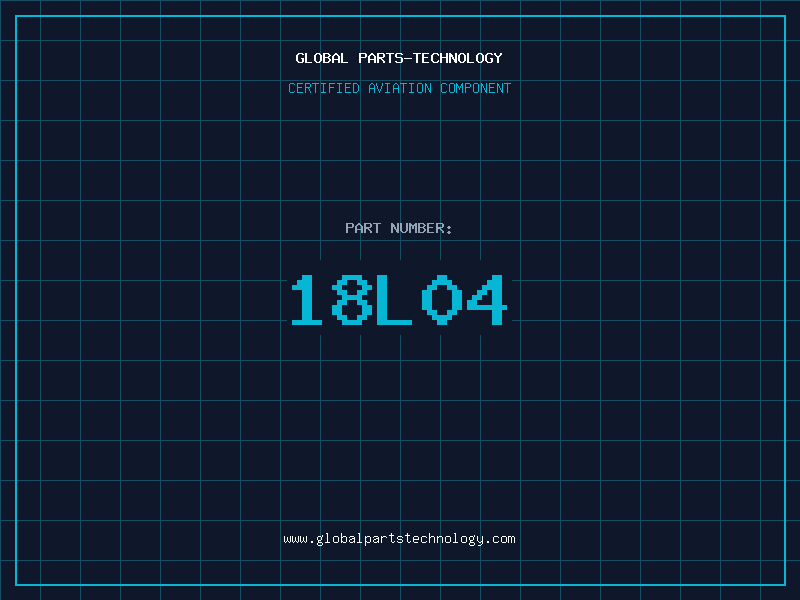Click the digit 1 in the part number

pos(307,300)
